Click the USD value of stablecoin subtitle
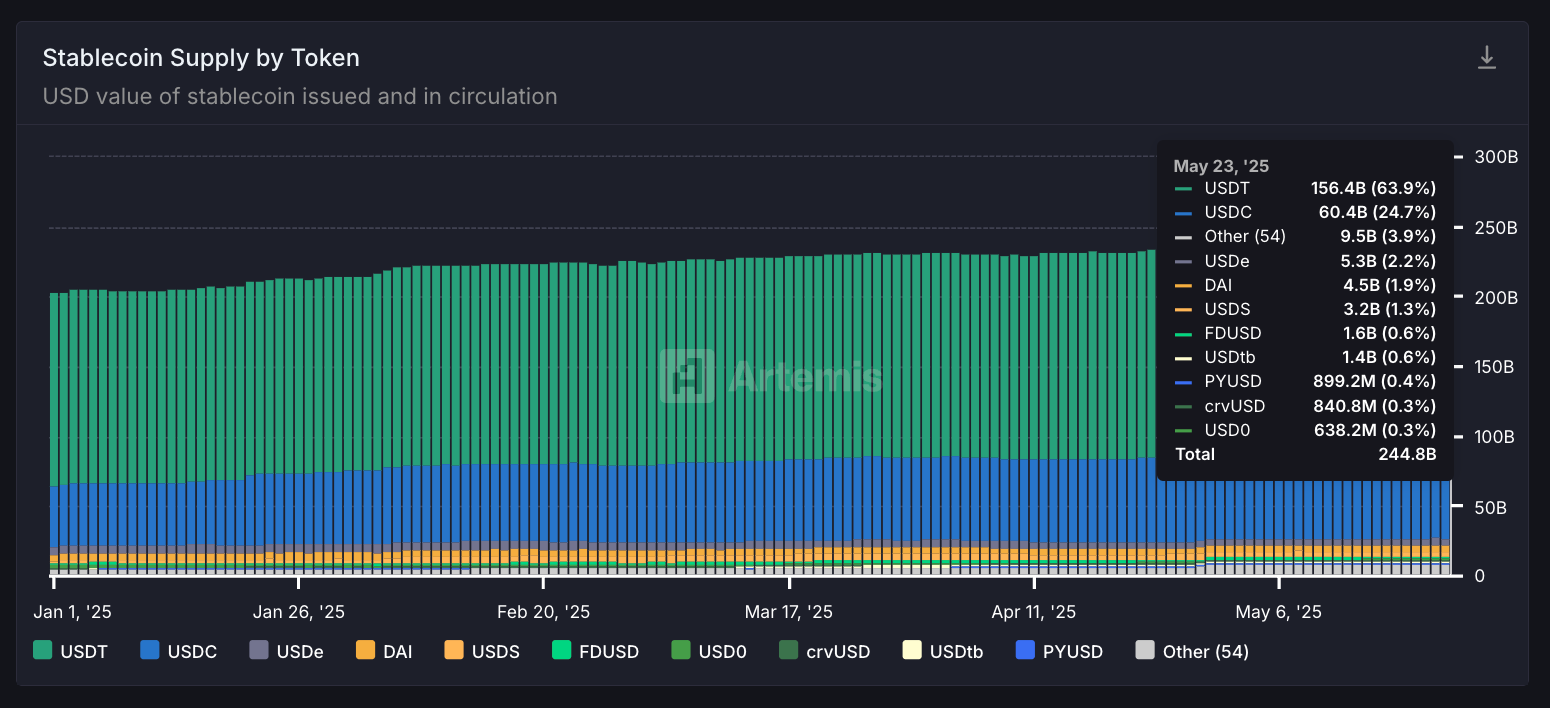Screen dimensions: 1550x708 [300, 97]
